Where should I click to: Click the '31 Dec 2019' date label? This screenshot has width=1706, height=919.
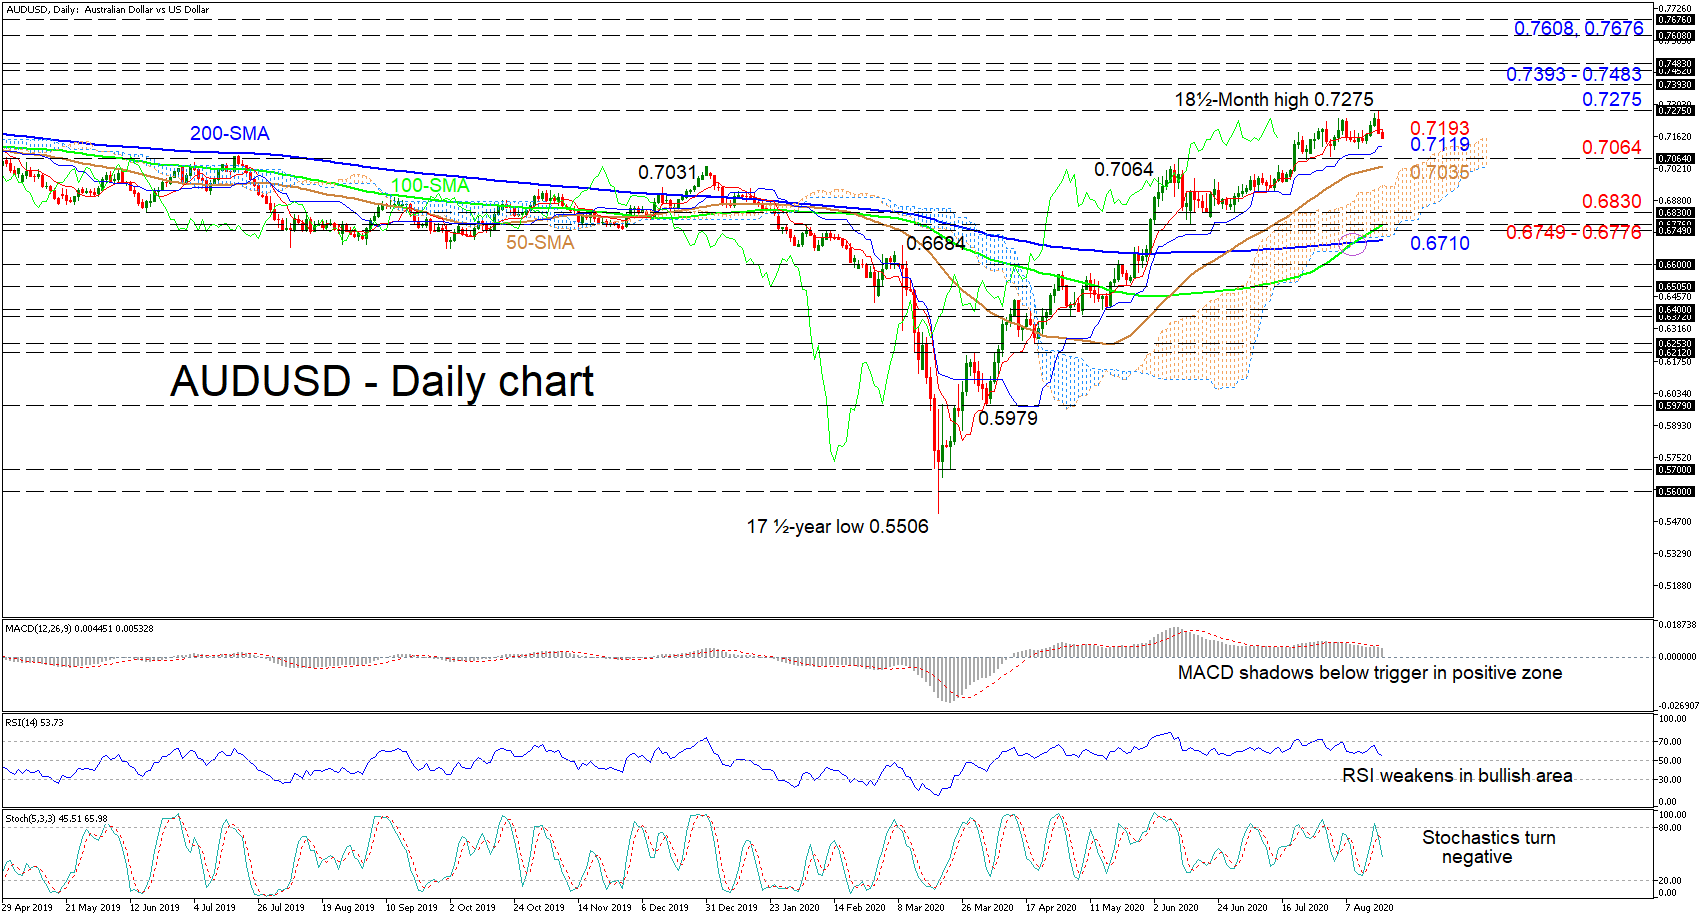731,908
